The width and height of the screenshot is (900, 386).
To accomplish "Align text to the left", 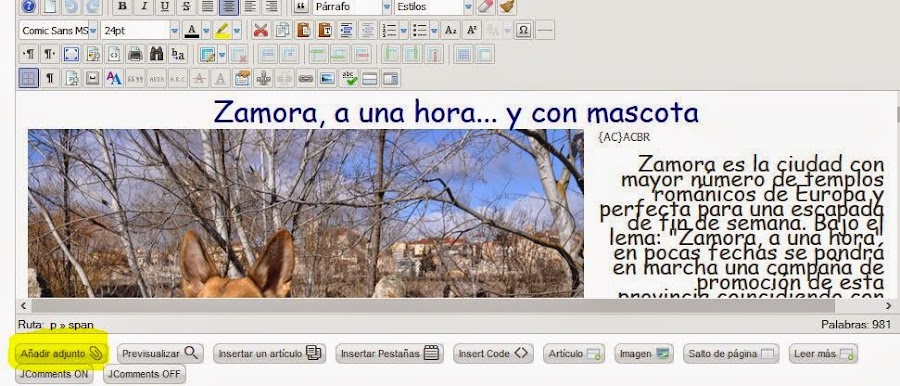I will tap(249, 6).
